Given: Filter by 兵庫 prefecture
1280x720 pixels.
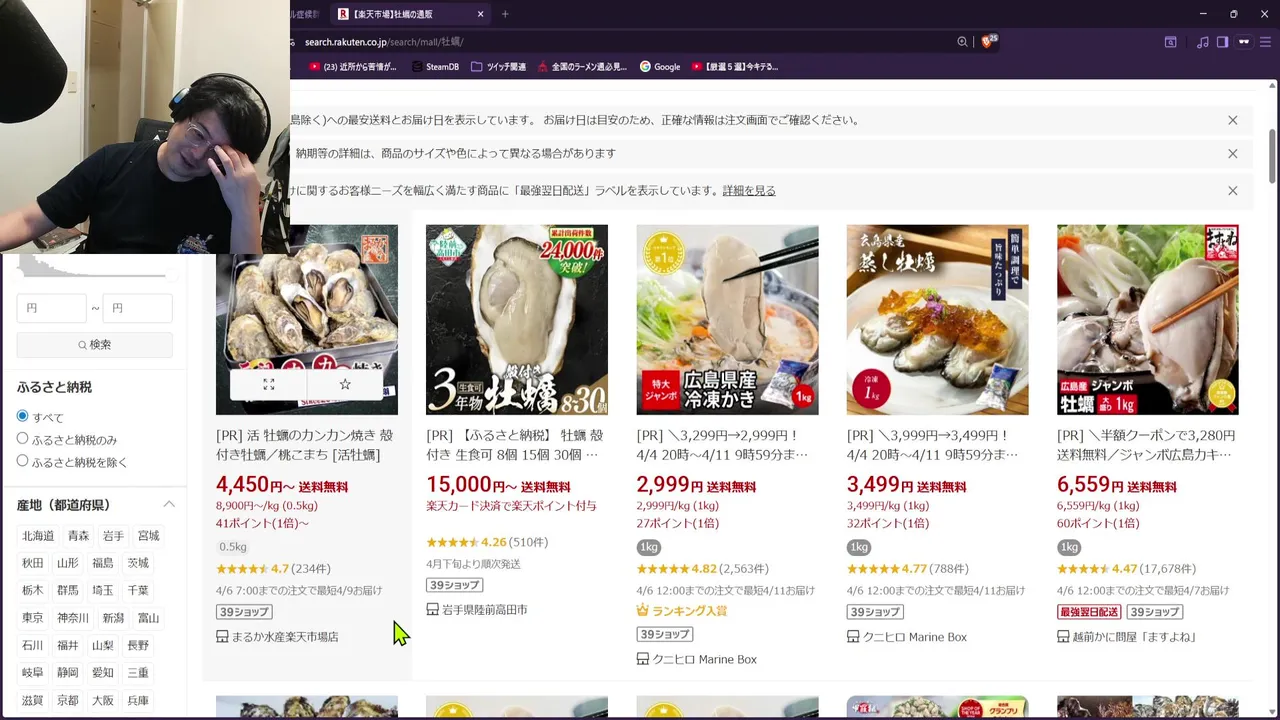Looking at the screenshot, I should (138, 701).
